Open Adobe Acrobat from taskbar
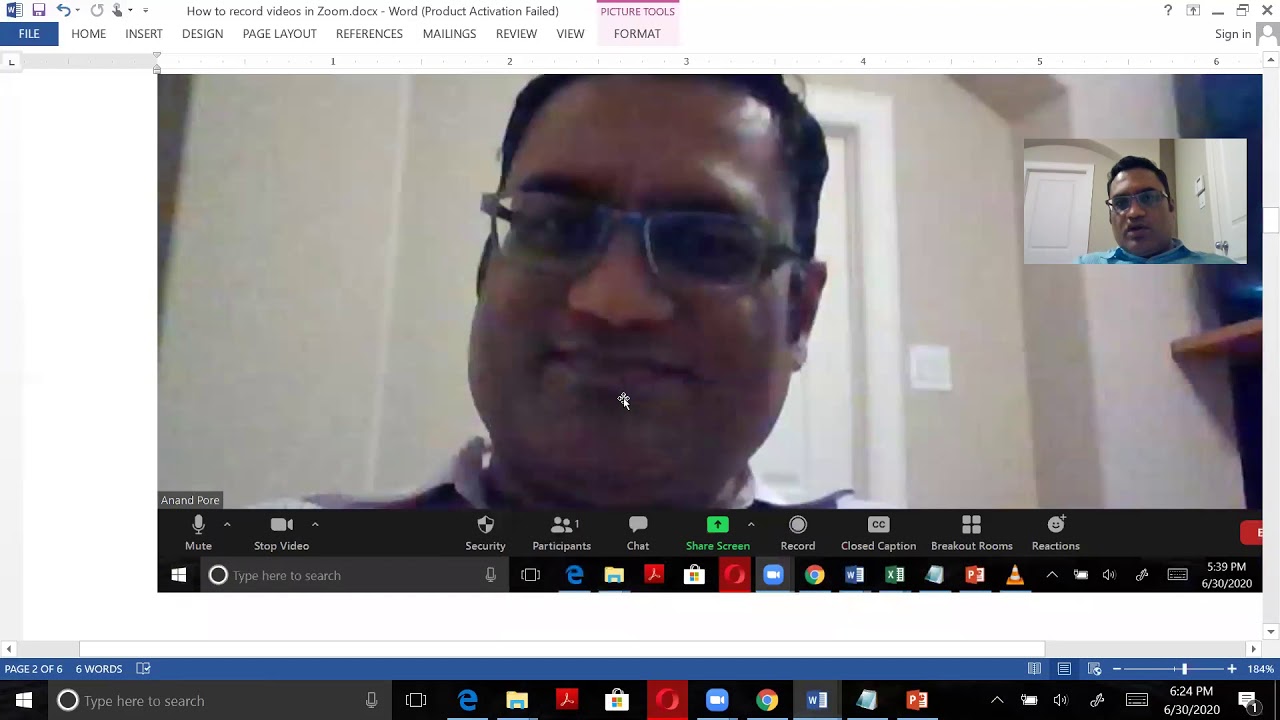1280x720 pixels. (567, 700)
